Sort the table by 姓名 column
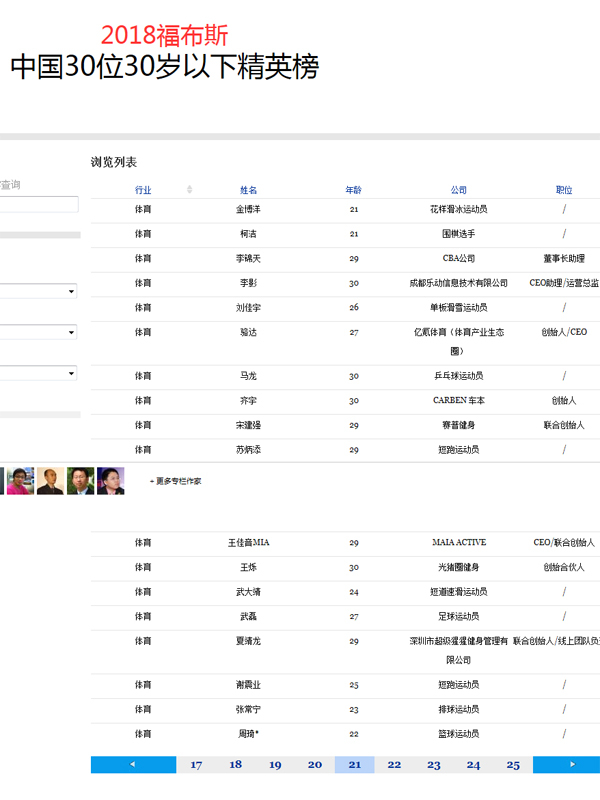This screenshot has width=600, height=800. point(248,190)
